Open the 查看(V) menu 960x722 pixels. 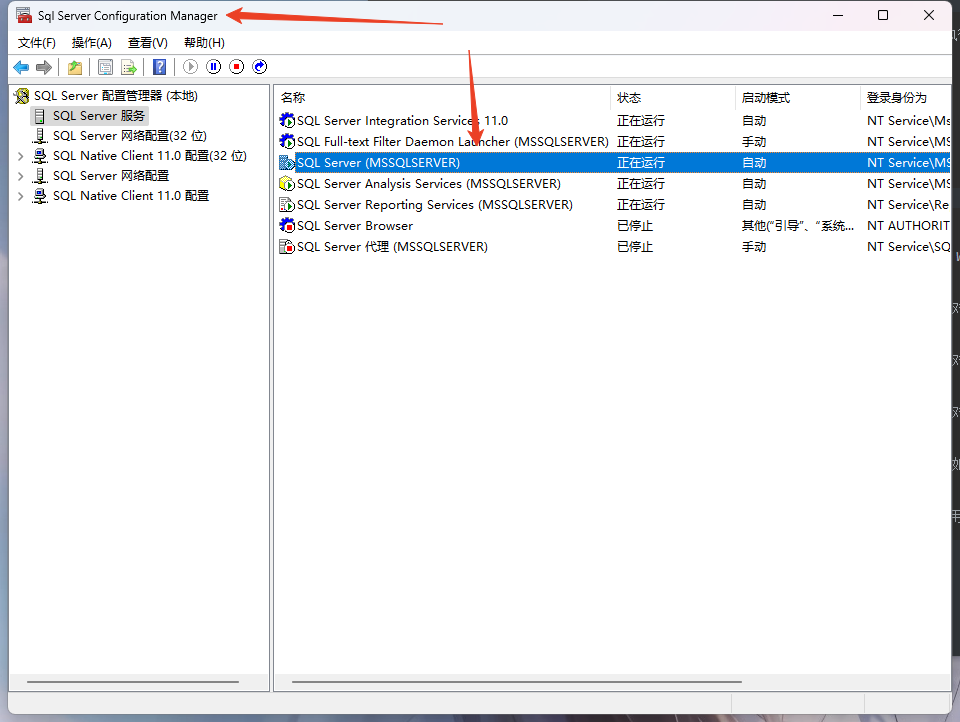click(146, 42)
